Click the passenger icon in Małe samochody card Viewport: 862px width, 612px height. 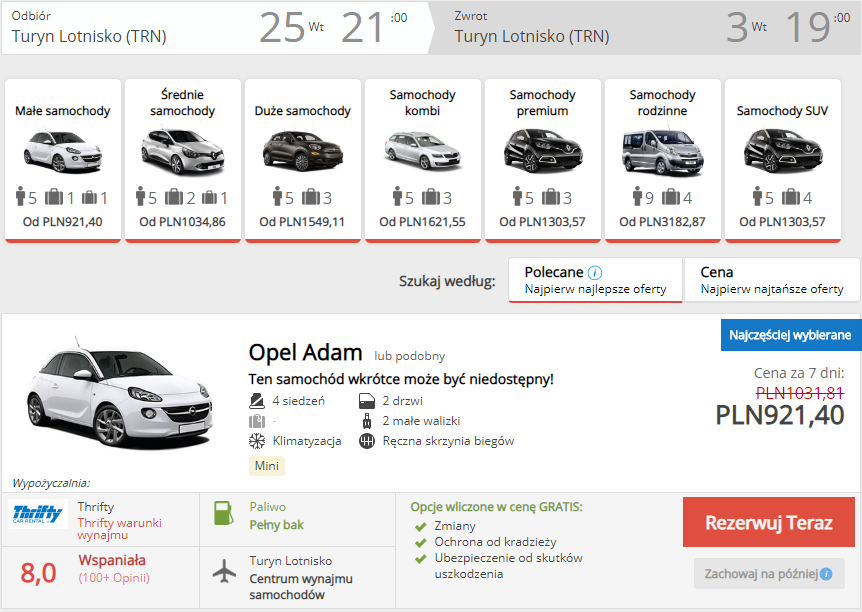coord(21,196)
